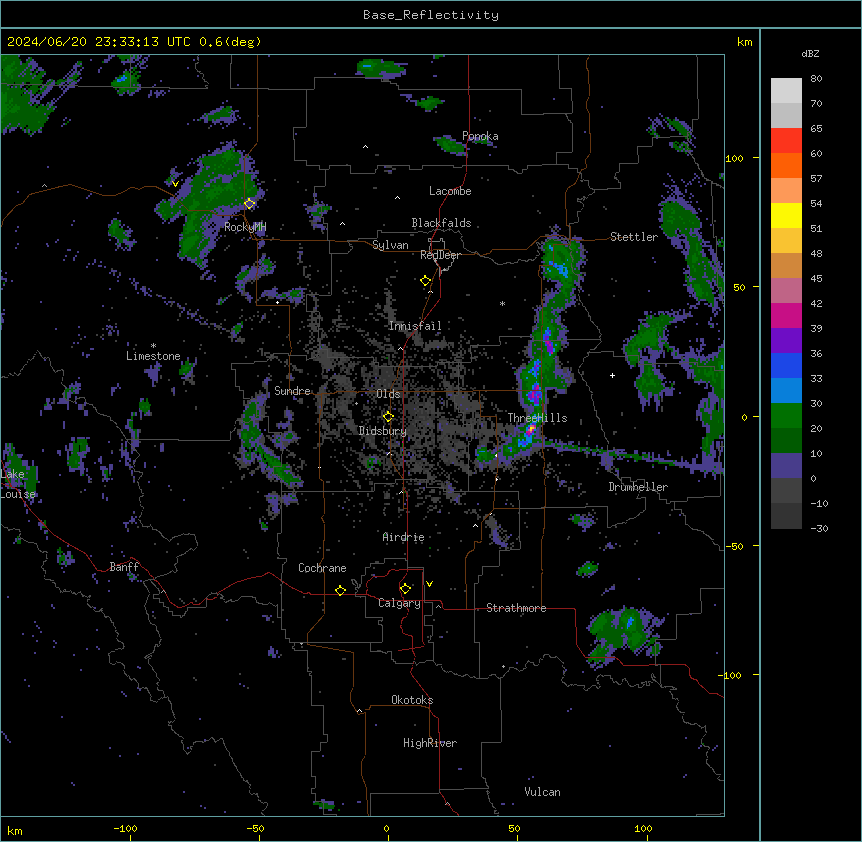Image resolution: width=862 pixels, height=842 pixels.
Task: Select the slate purple 0-10 dBZ legend color
Action: [786, 466]
